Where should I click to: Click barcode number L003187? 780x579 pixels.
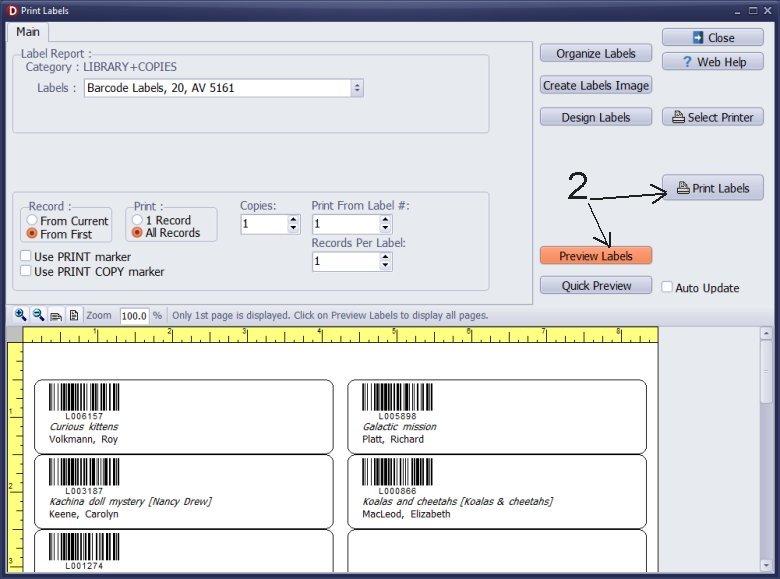click(84, 490)
